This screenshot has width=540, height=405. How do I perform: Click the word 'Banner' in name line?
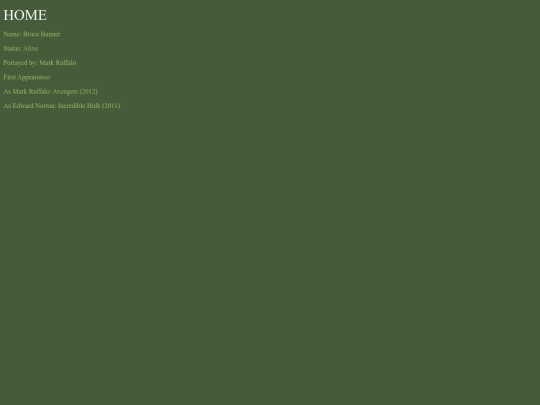pyautogui.click(x=50, y=34)
